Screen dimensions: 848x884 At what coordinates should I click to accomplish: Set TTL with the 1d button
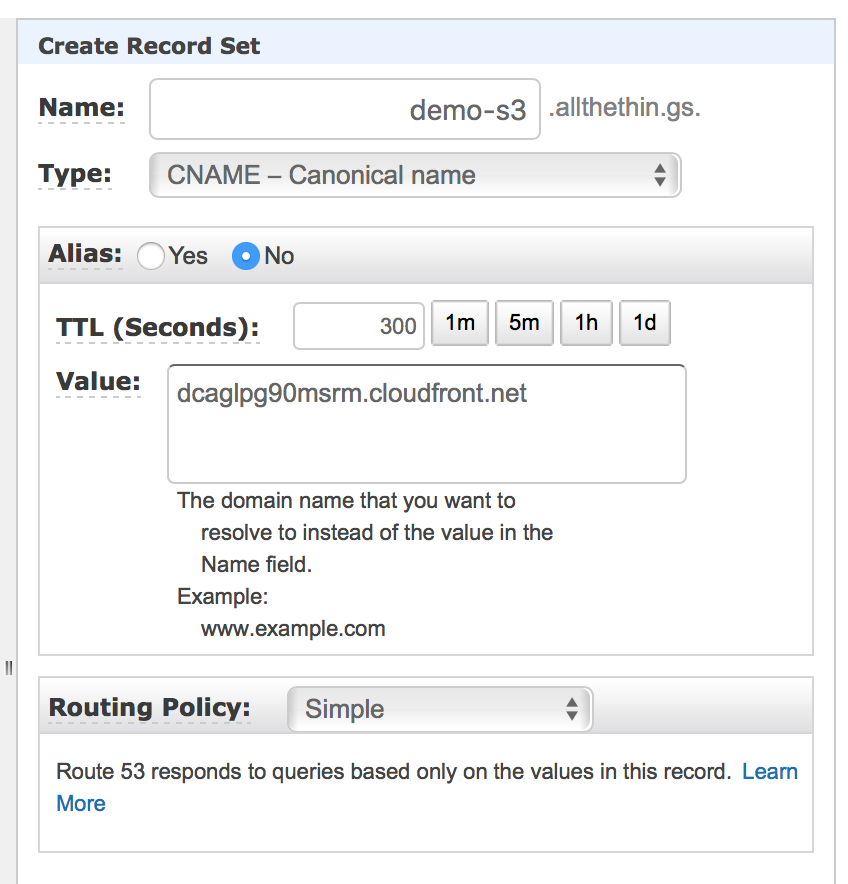[x=644, y=323]
